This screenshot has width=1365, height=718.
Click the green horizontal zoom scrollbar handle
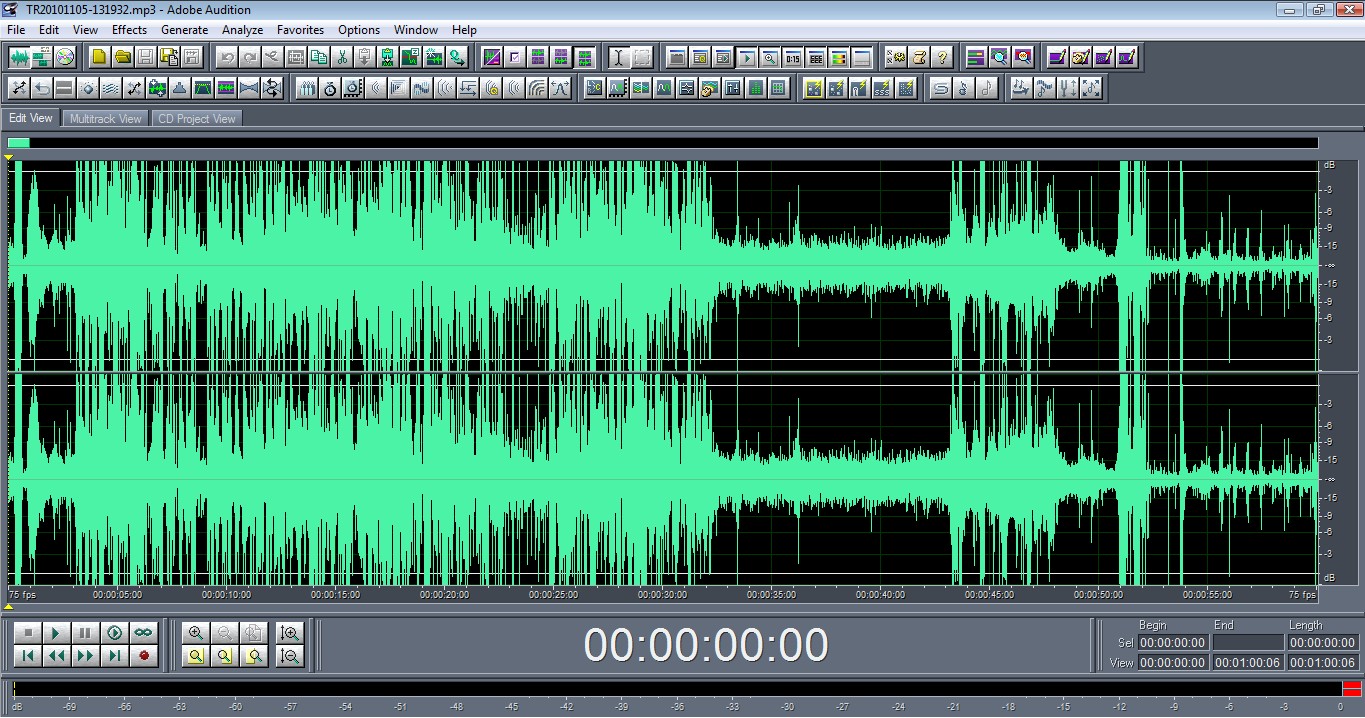pos(18,143)
